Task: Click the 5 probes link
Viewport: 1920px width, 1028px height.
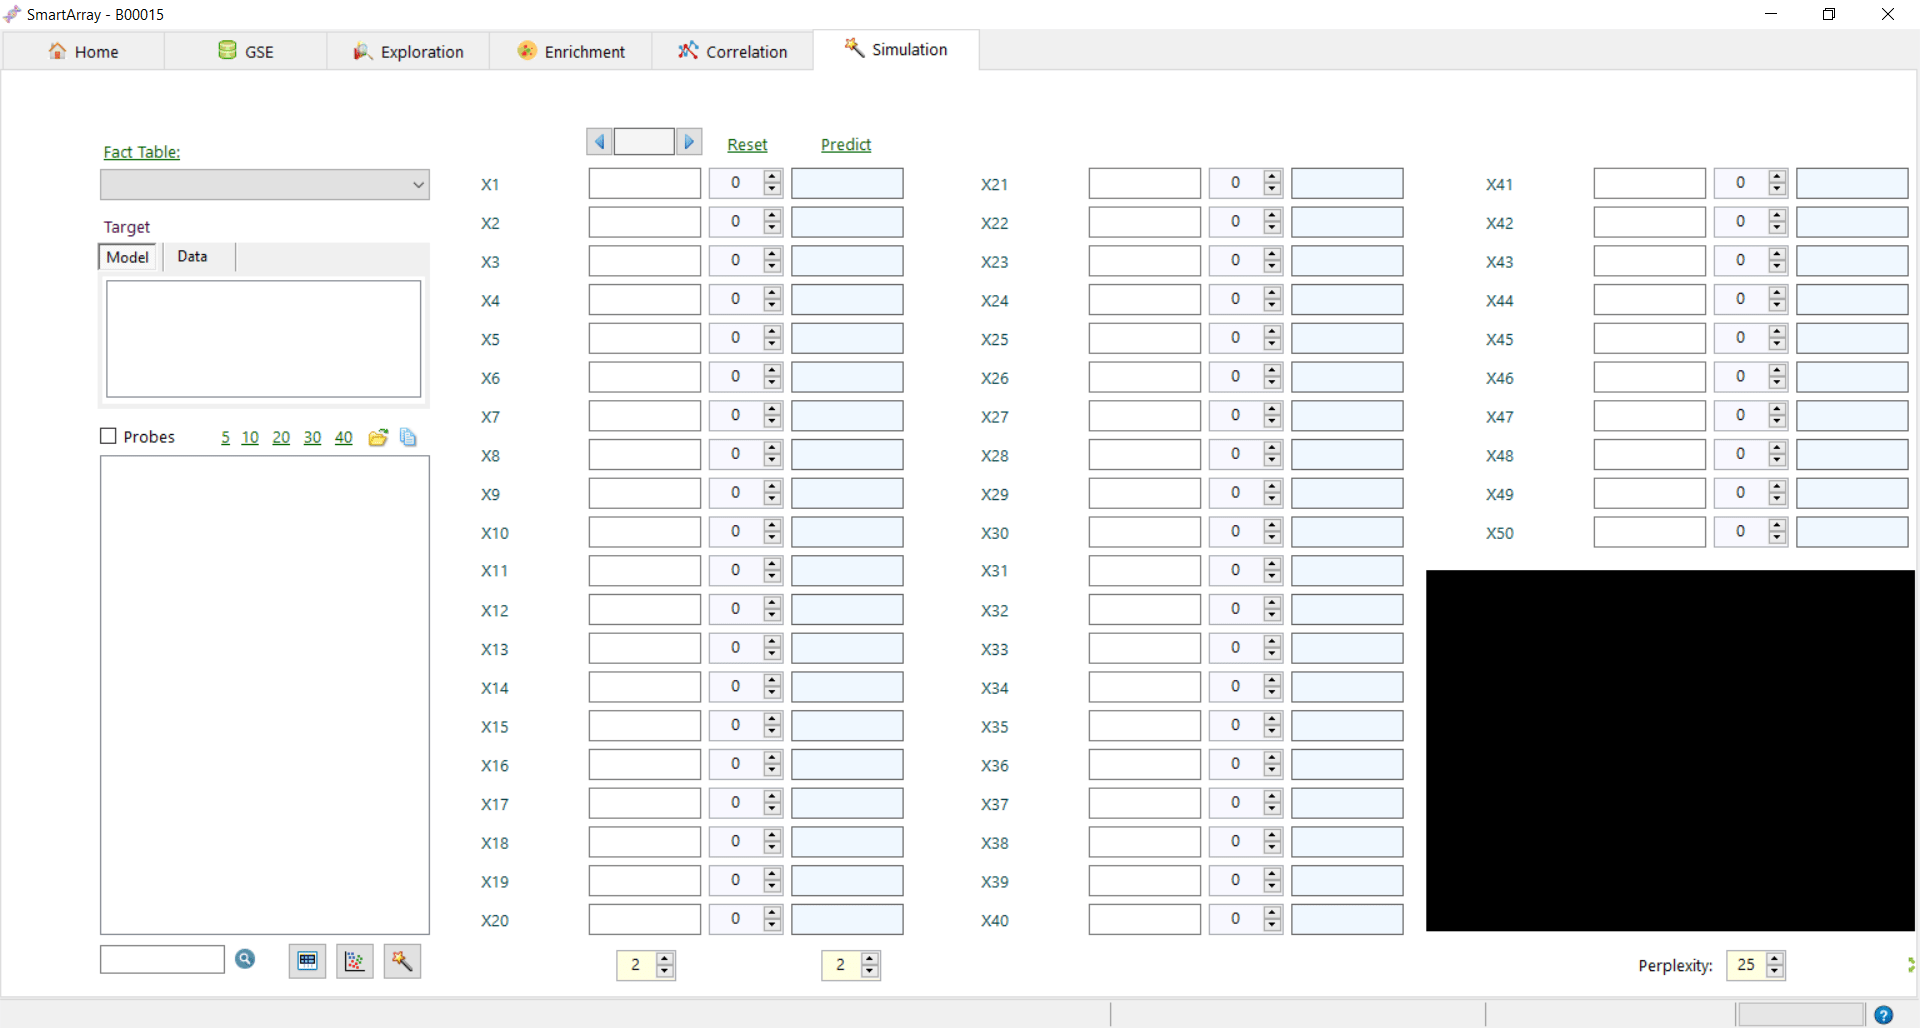Action: point(225,437)
